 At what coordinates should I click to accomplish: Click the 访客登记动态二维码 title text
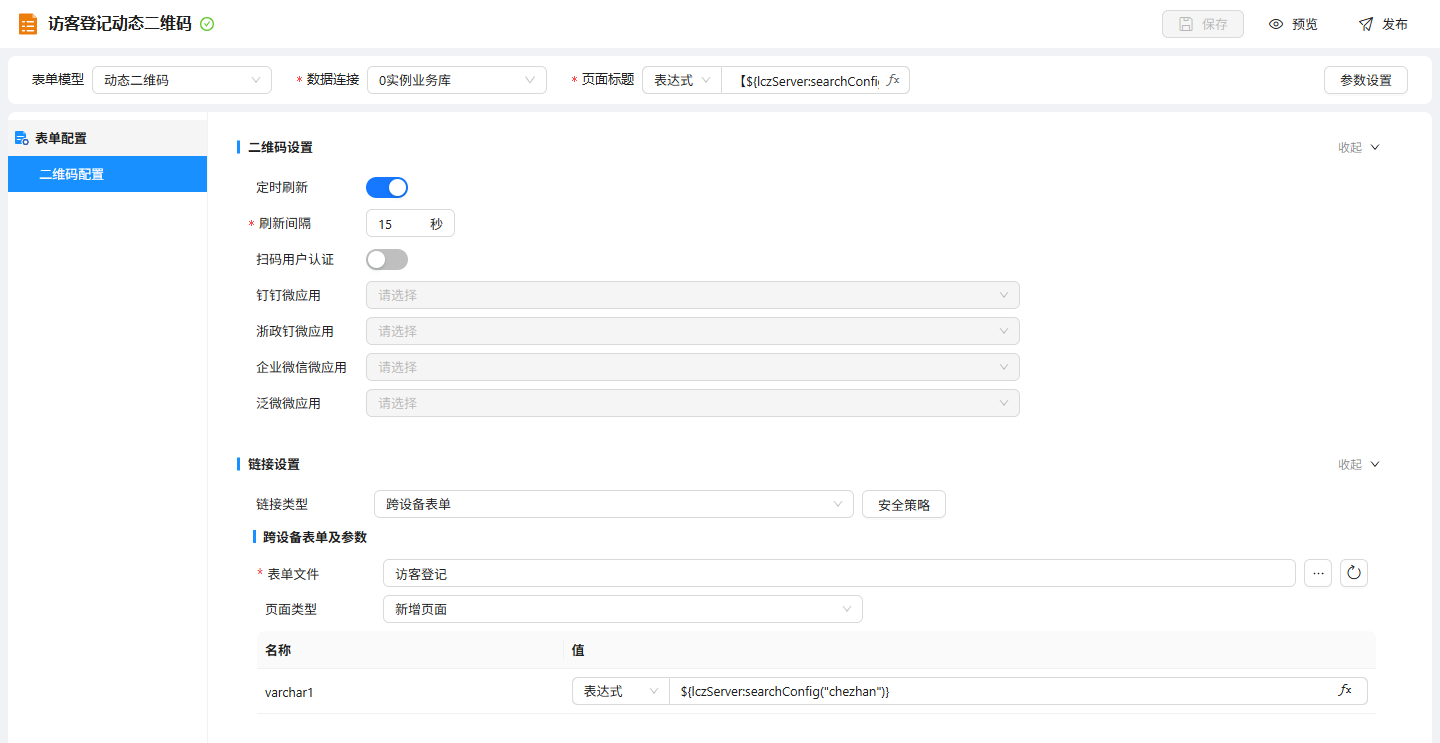point(120,24)
